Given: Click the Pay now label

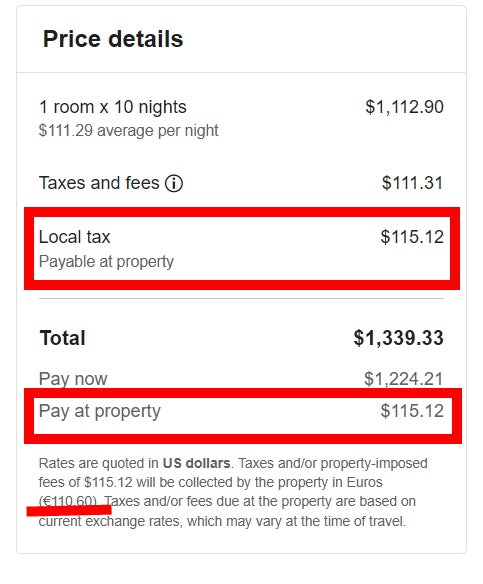Looking at the screenshot, I should tap(73, 379).
